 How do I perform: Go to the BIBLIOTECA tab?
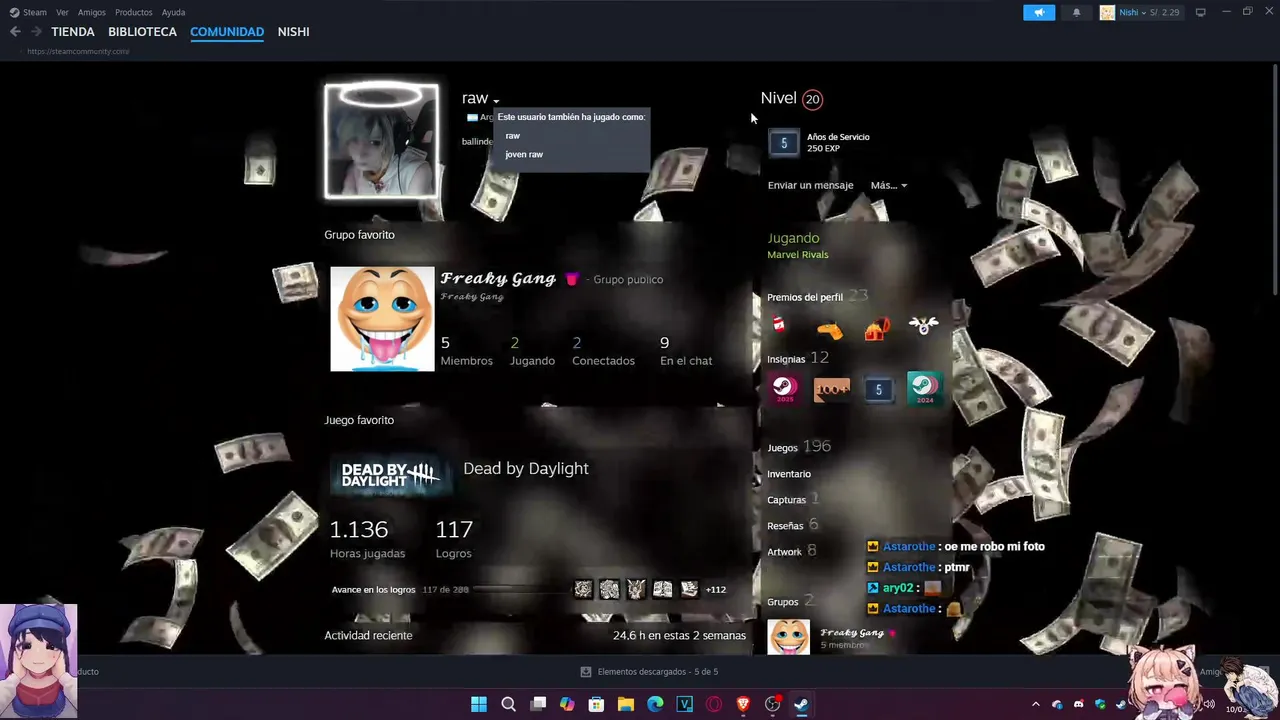click(x=142, y=32)
